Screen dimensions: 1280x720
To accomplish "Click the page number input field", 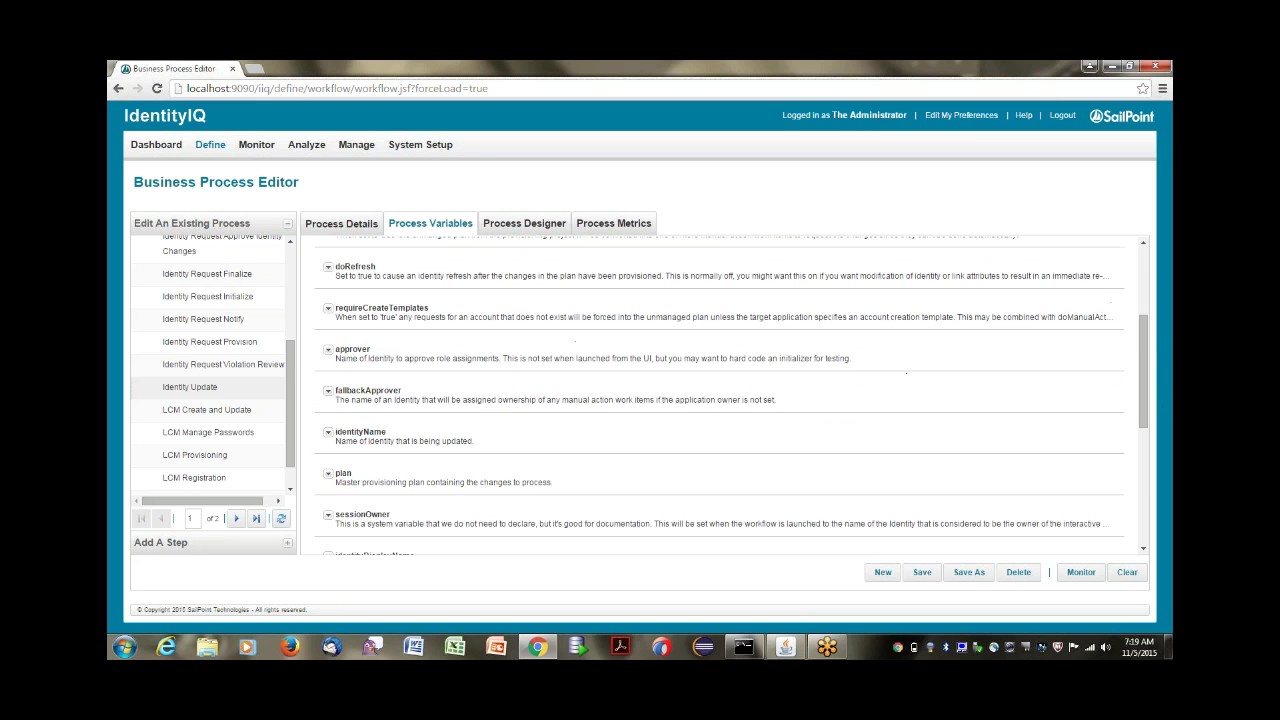I will [191, 518].
